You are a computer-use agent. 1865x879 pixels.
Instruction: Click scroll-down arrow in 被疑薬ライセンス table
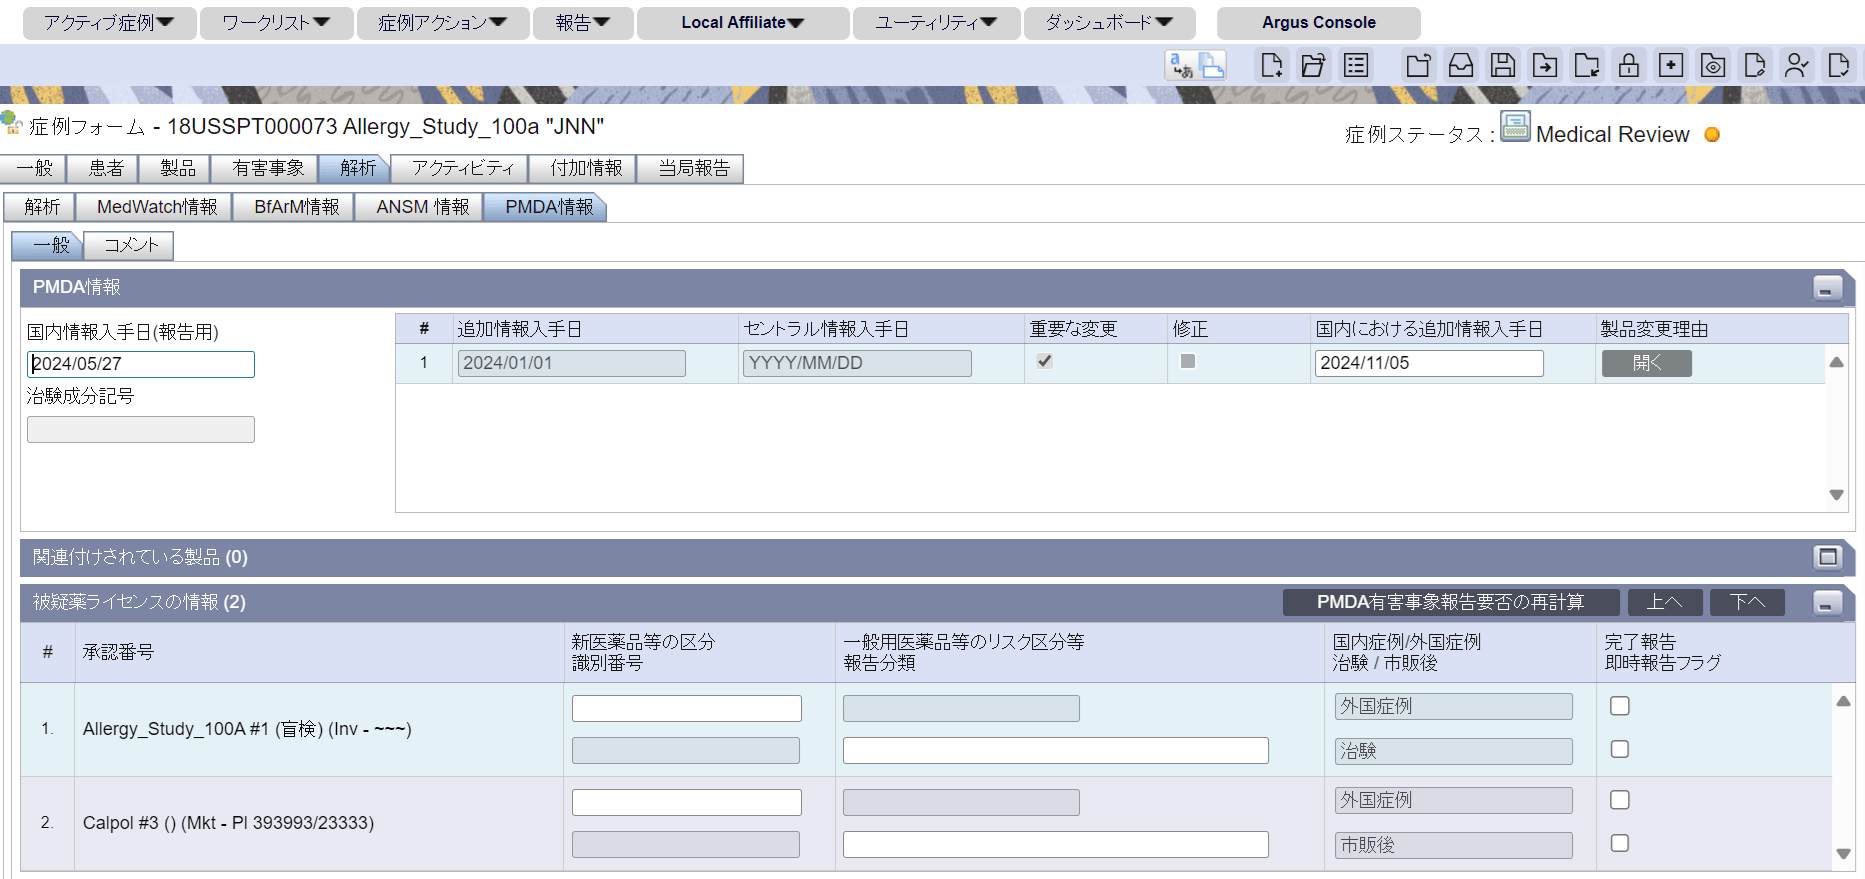click(1844, 854)
